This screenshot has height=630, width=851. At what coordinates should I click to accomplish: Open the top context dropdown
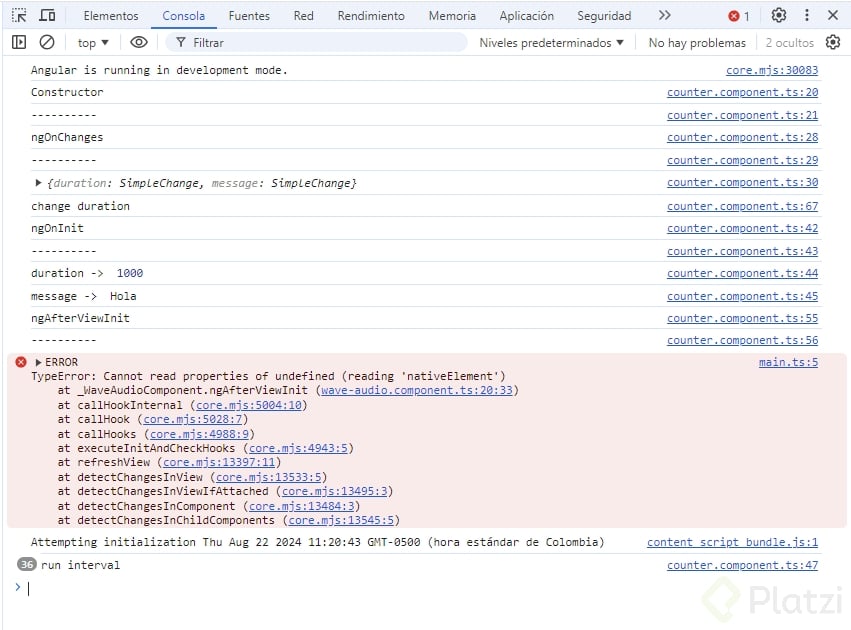93,43
